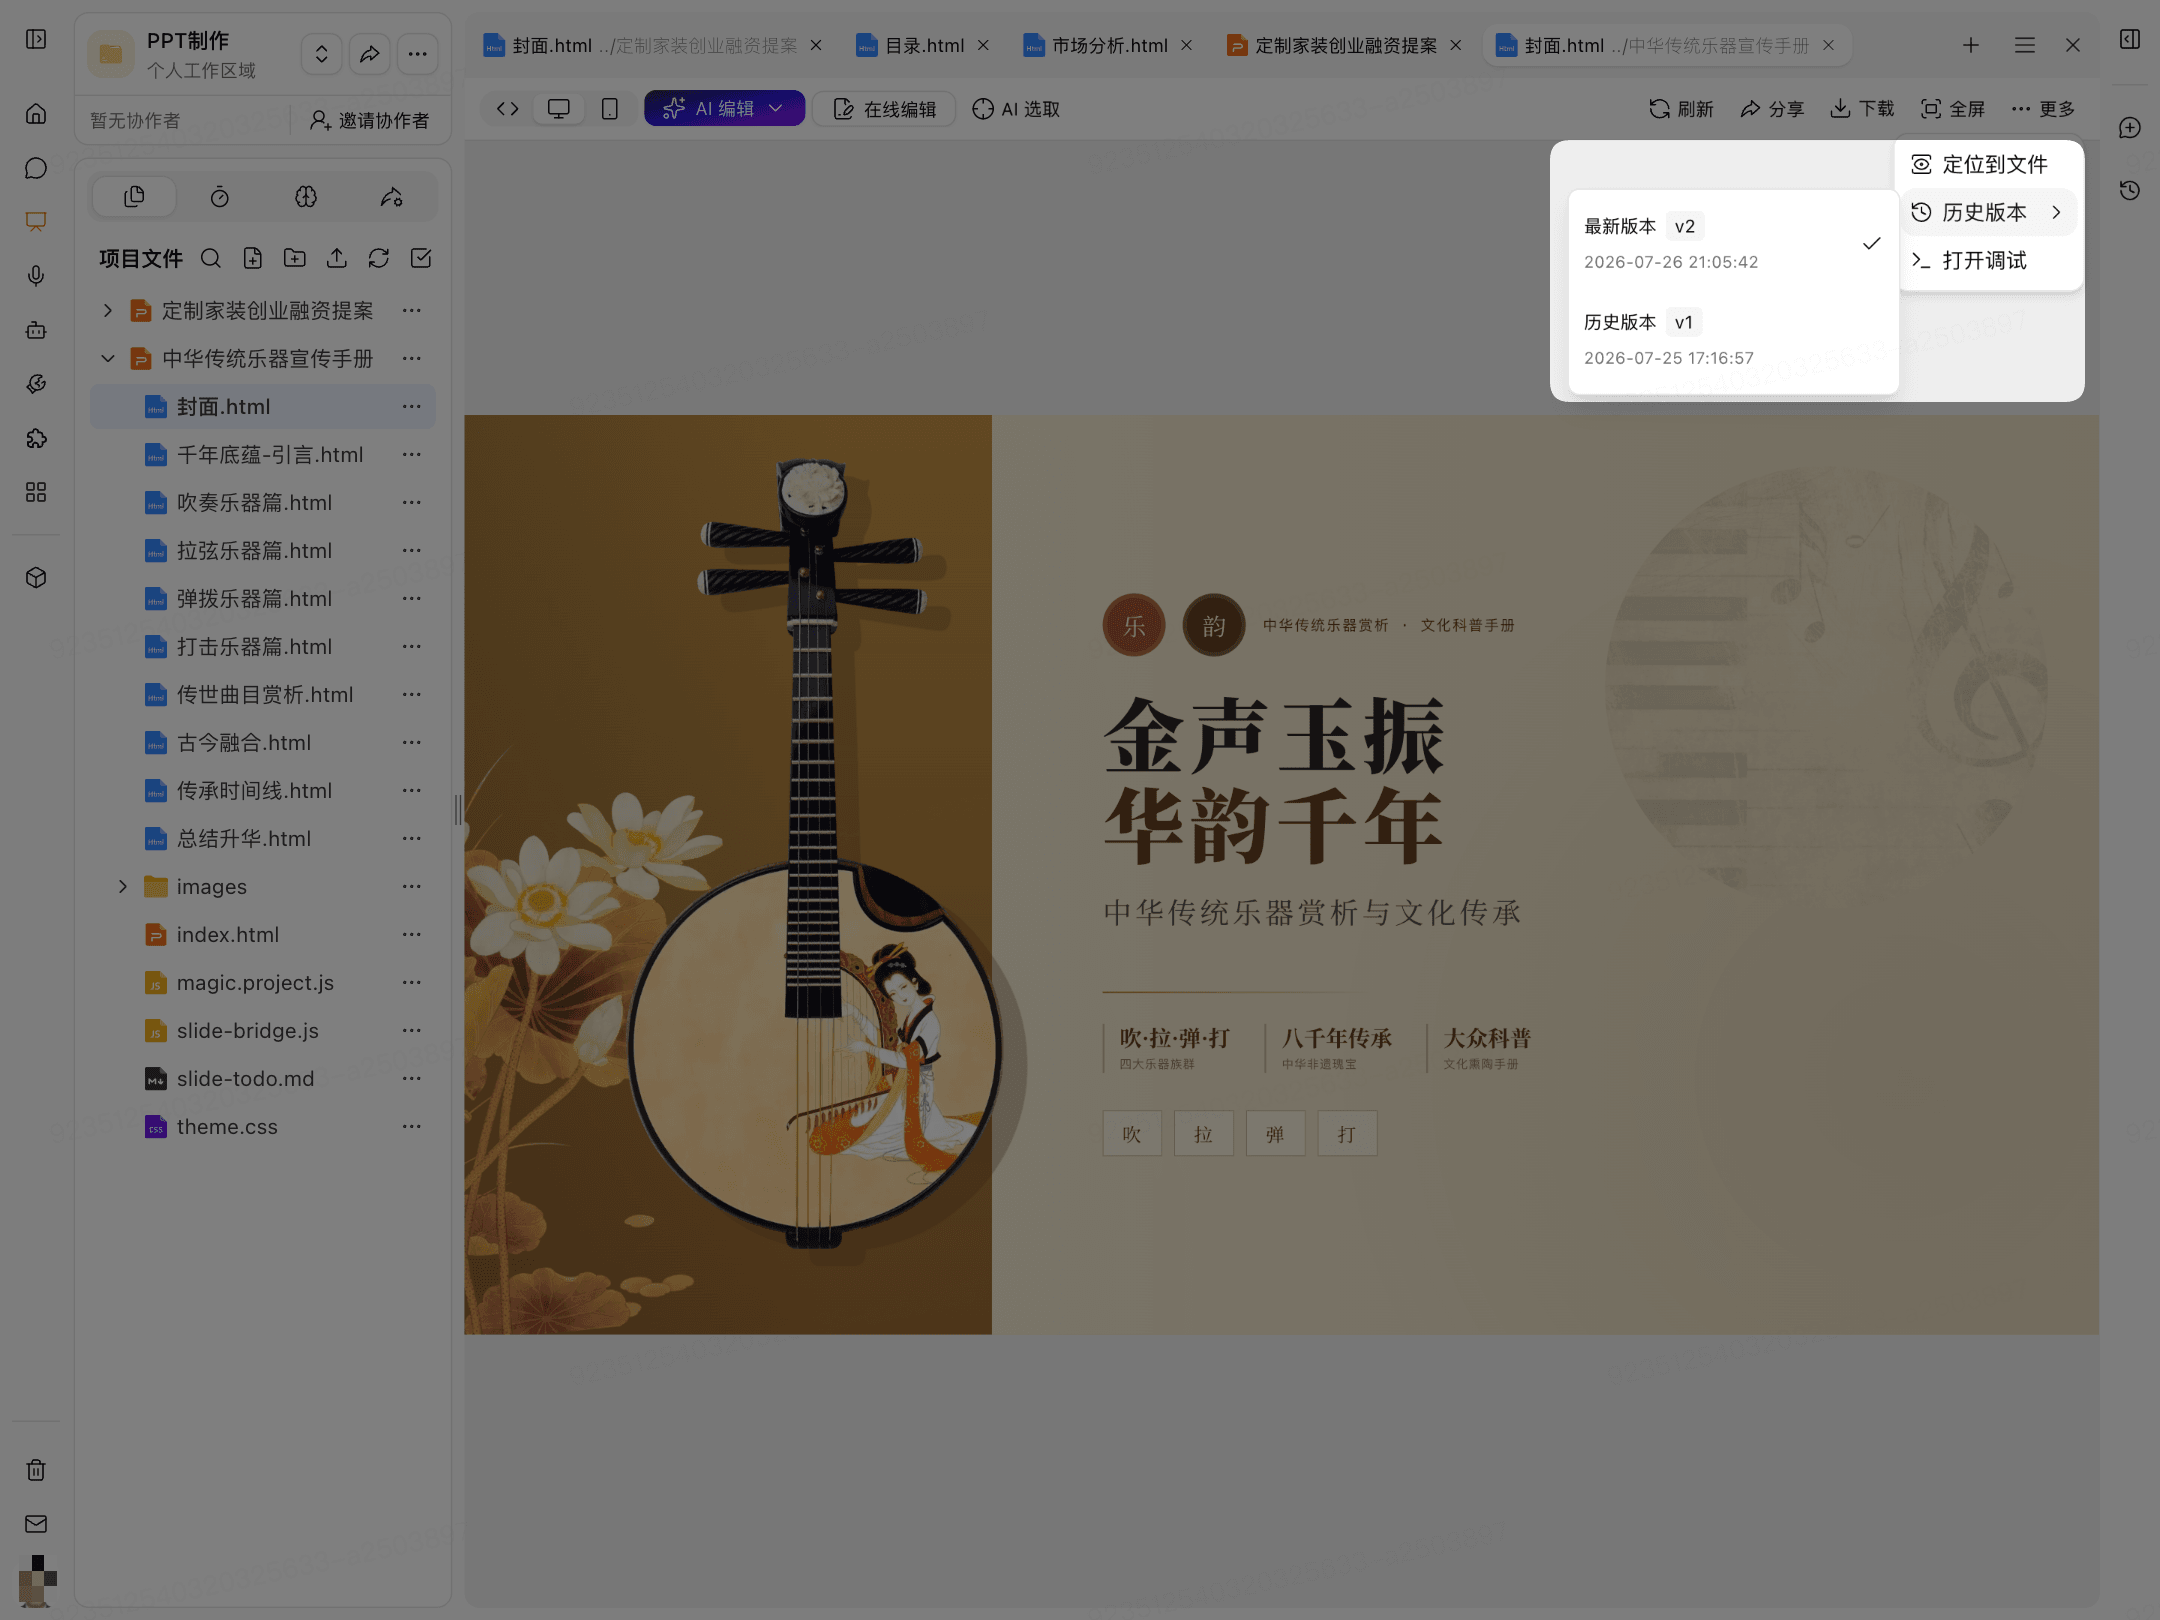
Task: Open the trash bin icon
Action: [x=36, y=1470]
